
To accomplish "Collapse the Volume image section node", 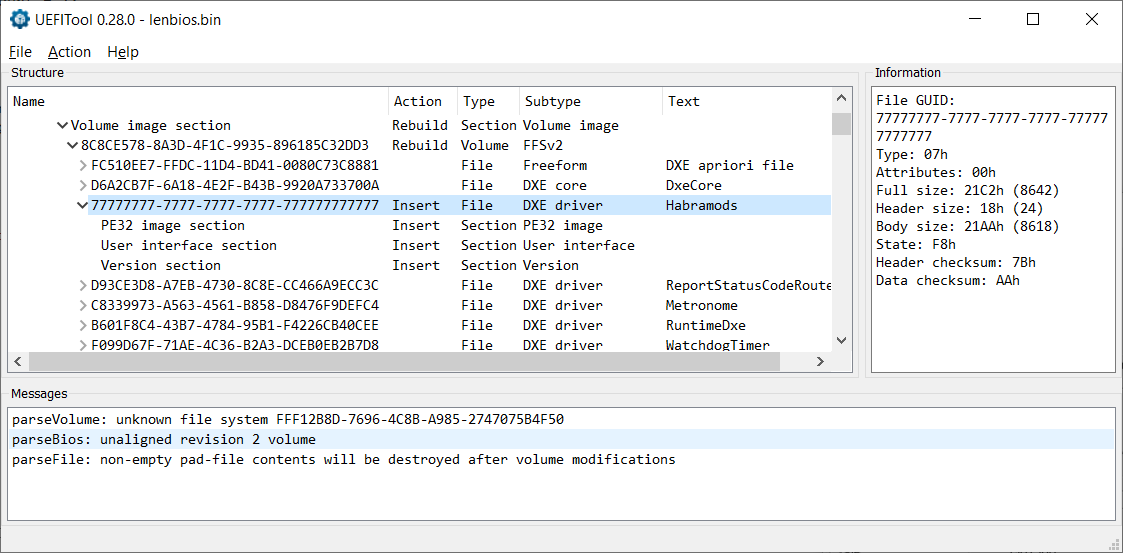I will (62, 126).
